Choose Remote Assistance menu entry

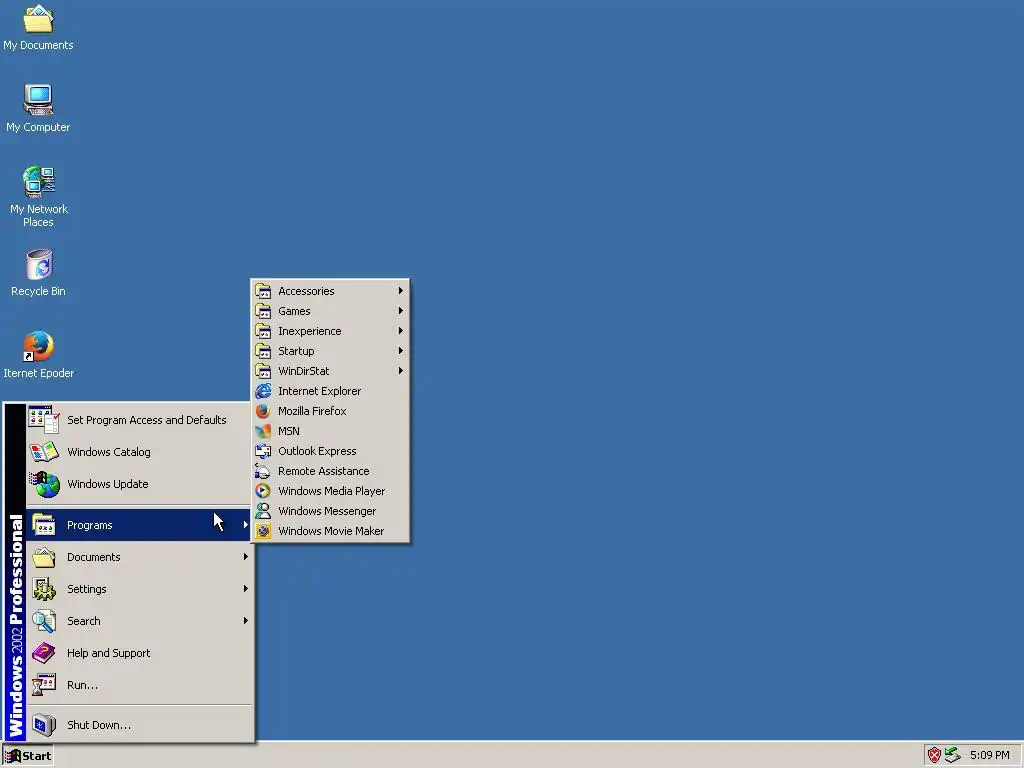[x=330, y=471]
